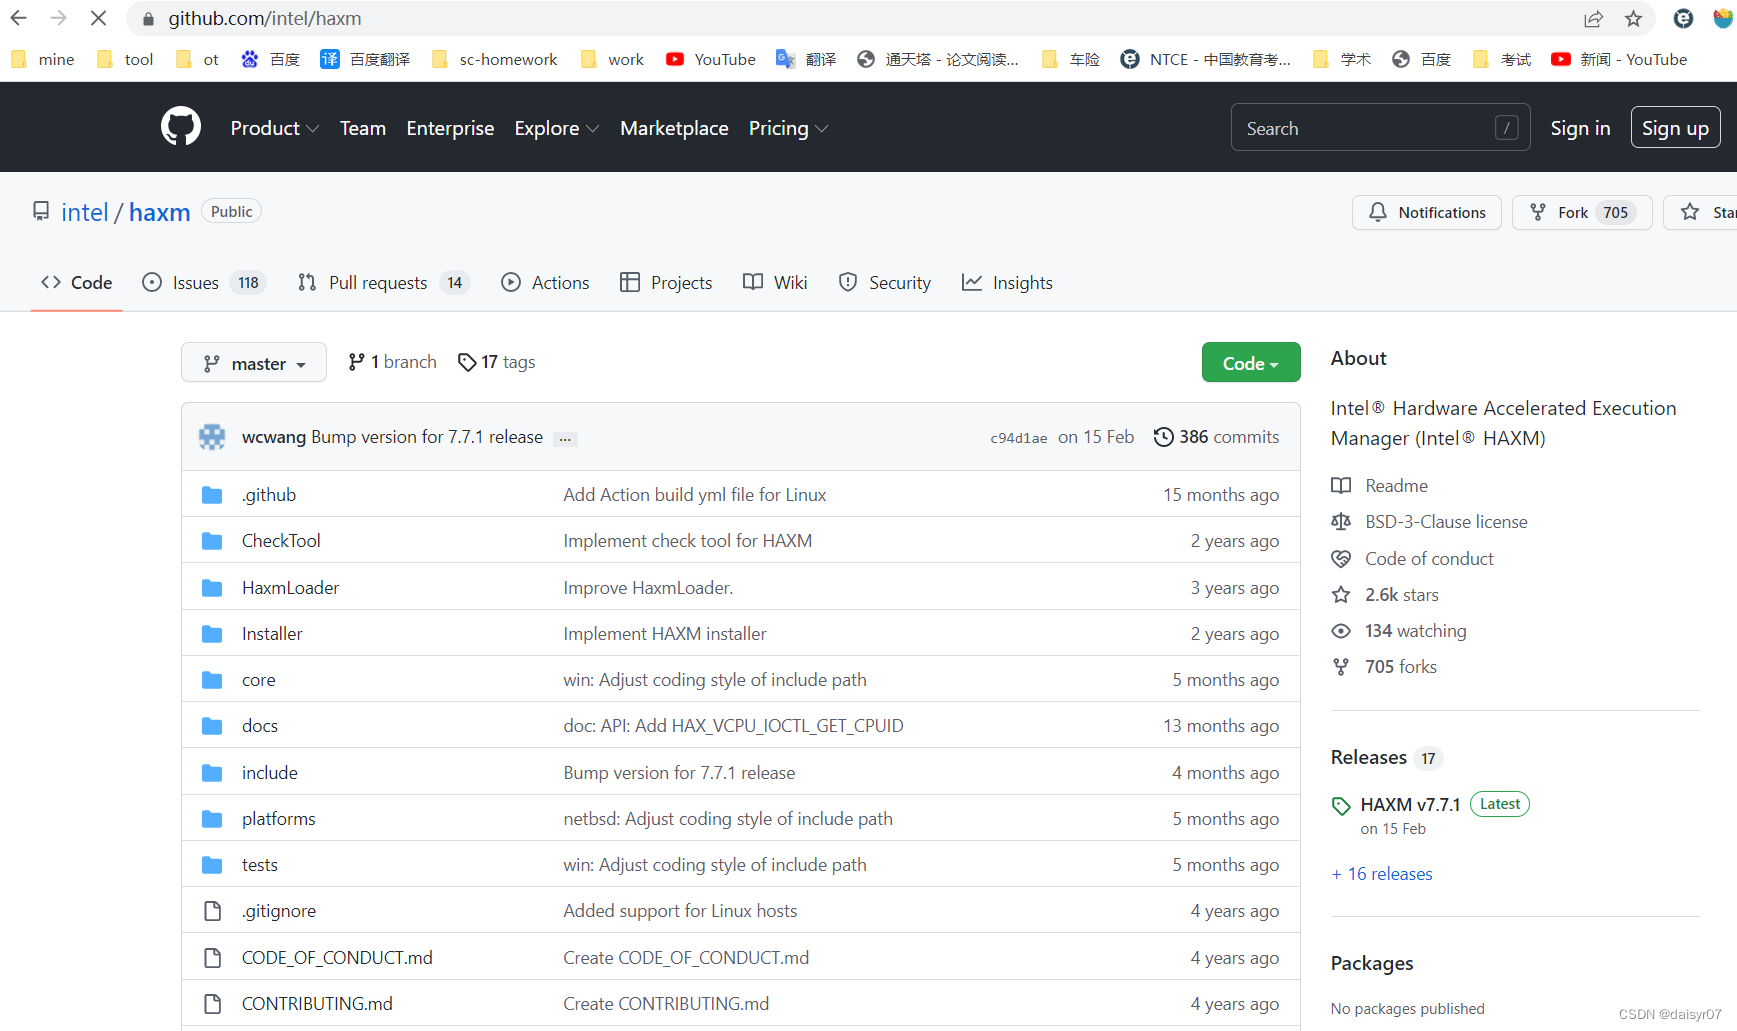The height and width of the screenshot is (1031, 1737).
Task: Open the core folder
Action: [x=258, y=679]
